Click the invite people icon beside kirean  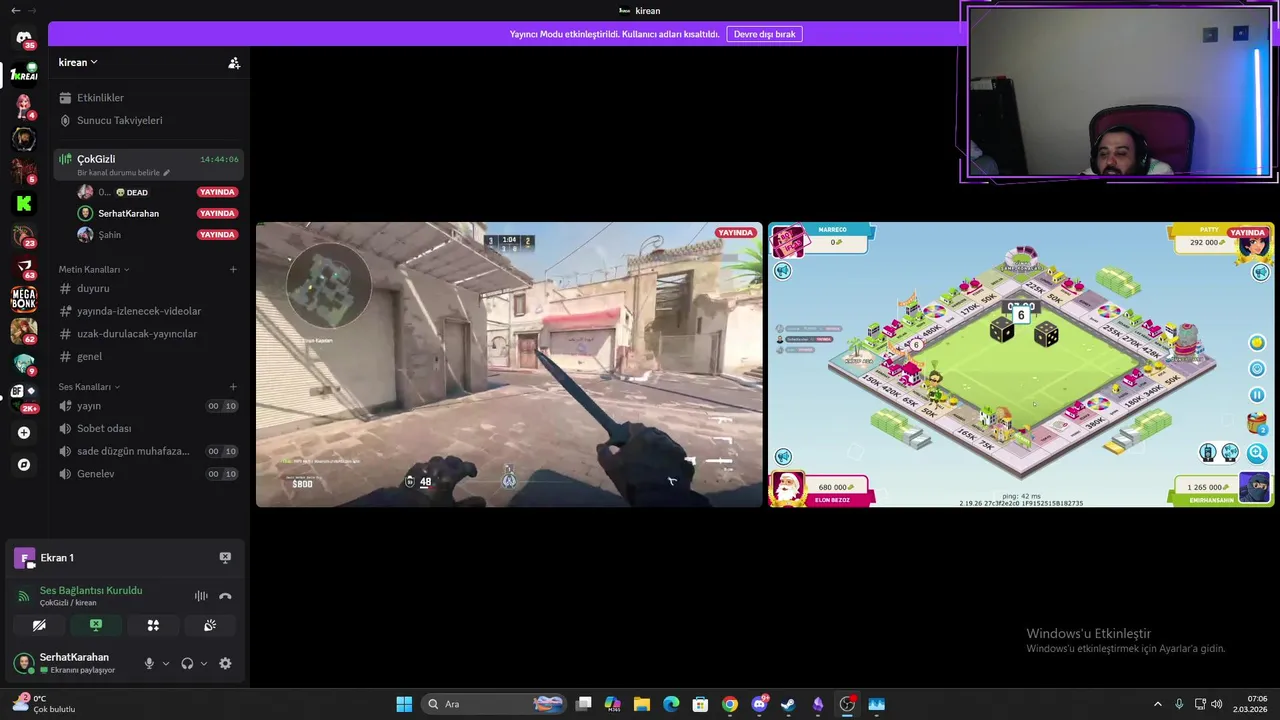click(x=234, y=63)
